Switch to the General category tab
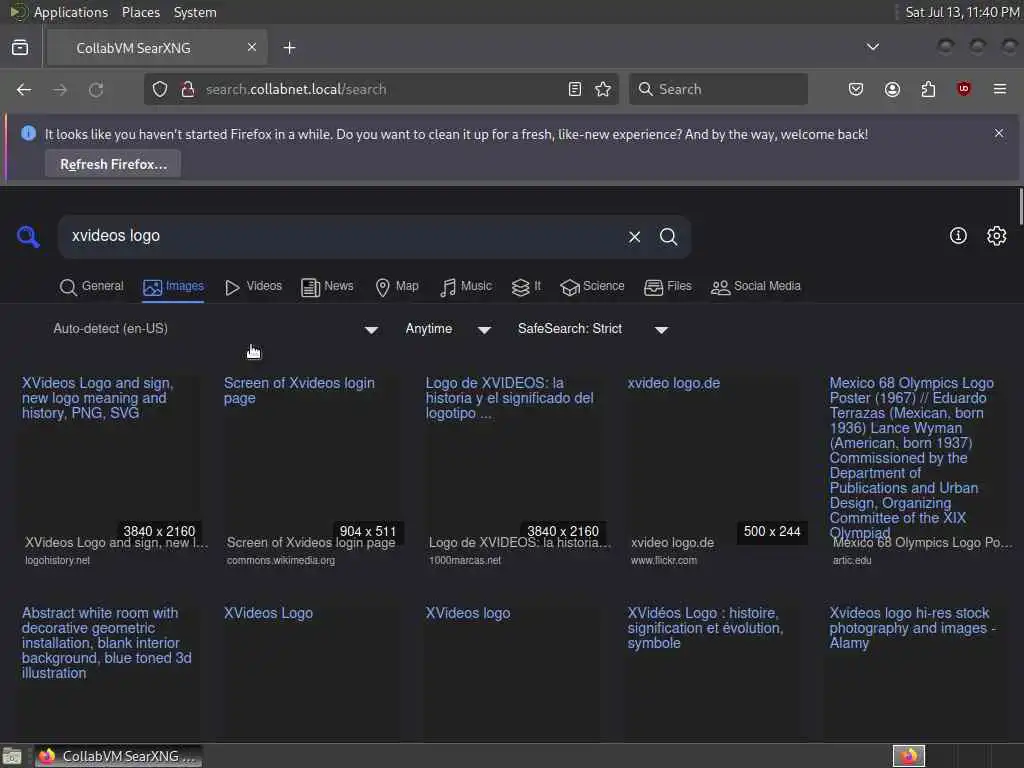Screen dimensions: 1024x768 click(x=91, y=287)
